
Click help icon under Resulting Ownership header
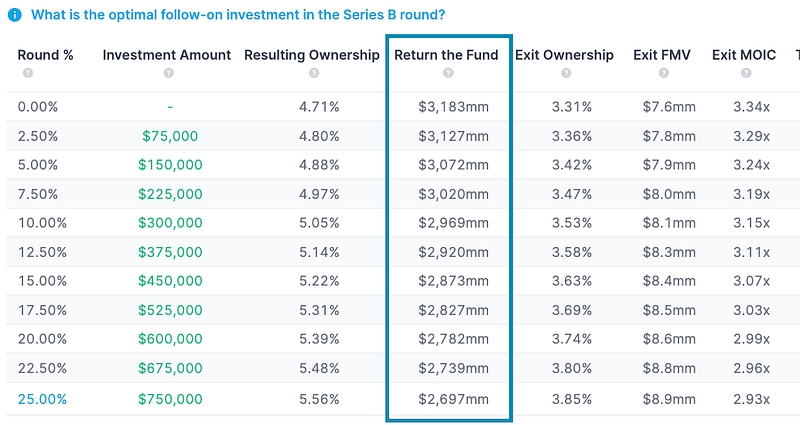(313, 73)
